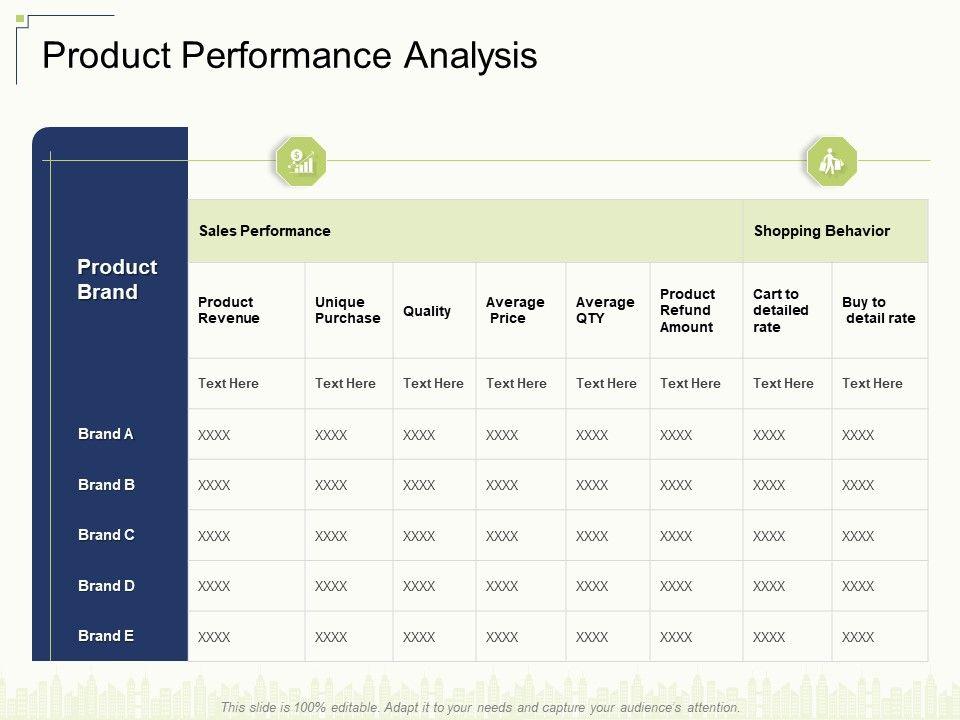The image size is (960, 720).
Task: Click the Cart to detailed rate header
Action: 781,310
